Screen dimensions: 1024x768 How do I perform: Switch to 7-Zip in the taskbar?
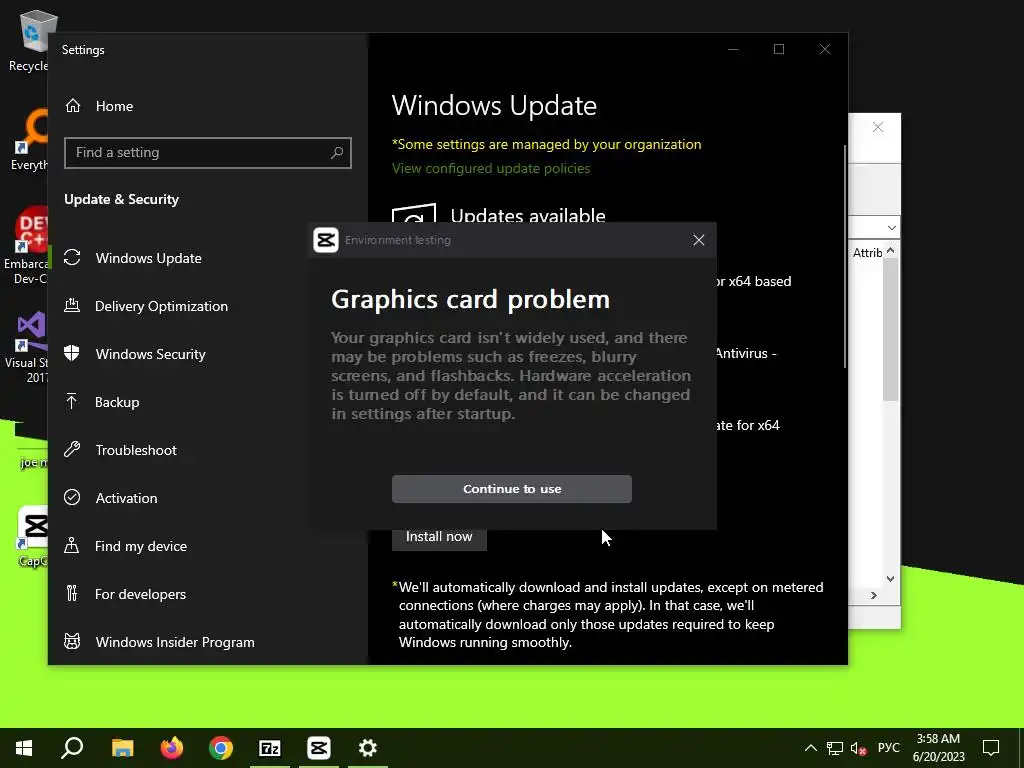270,748
